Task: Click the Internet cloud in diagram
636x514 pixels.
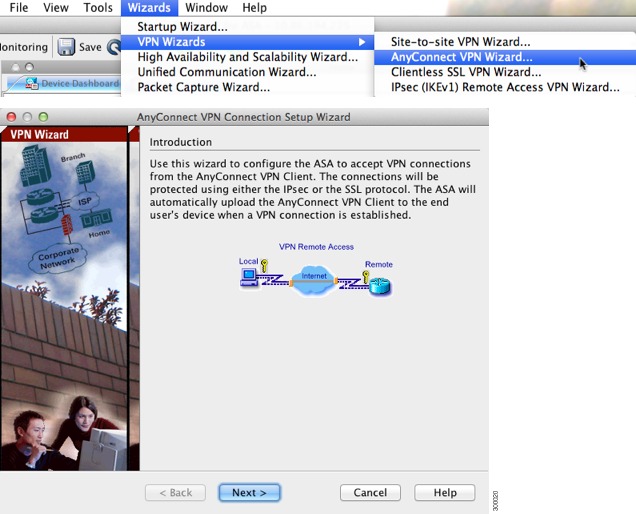Action: (x=314, y=280)
